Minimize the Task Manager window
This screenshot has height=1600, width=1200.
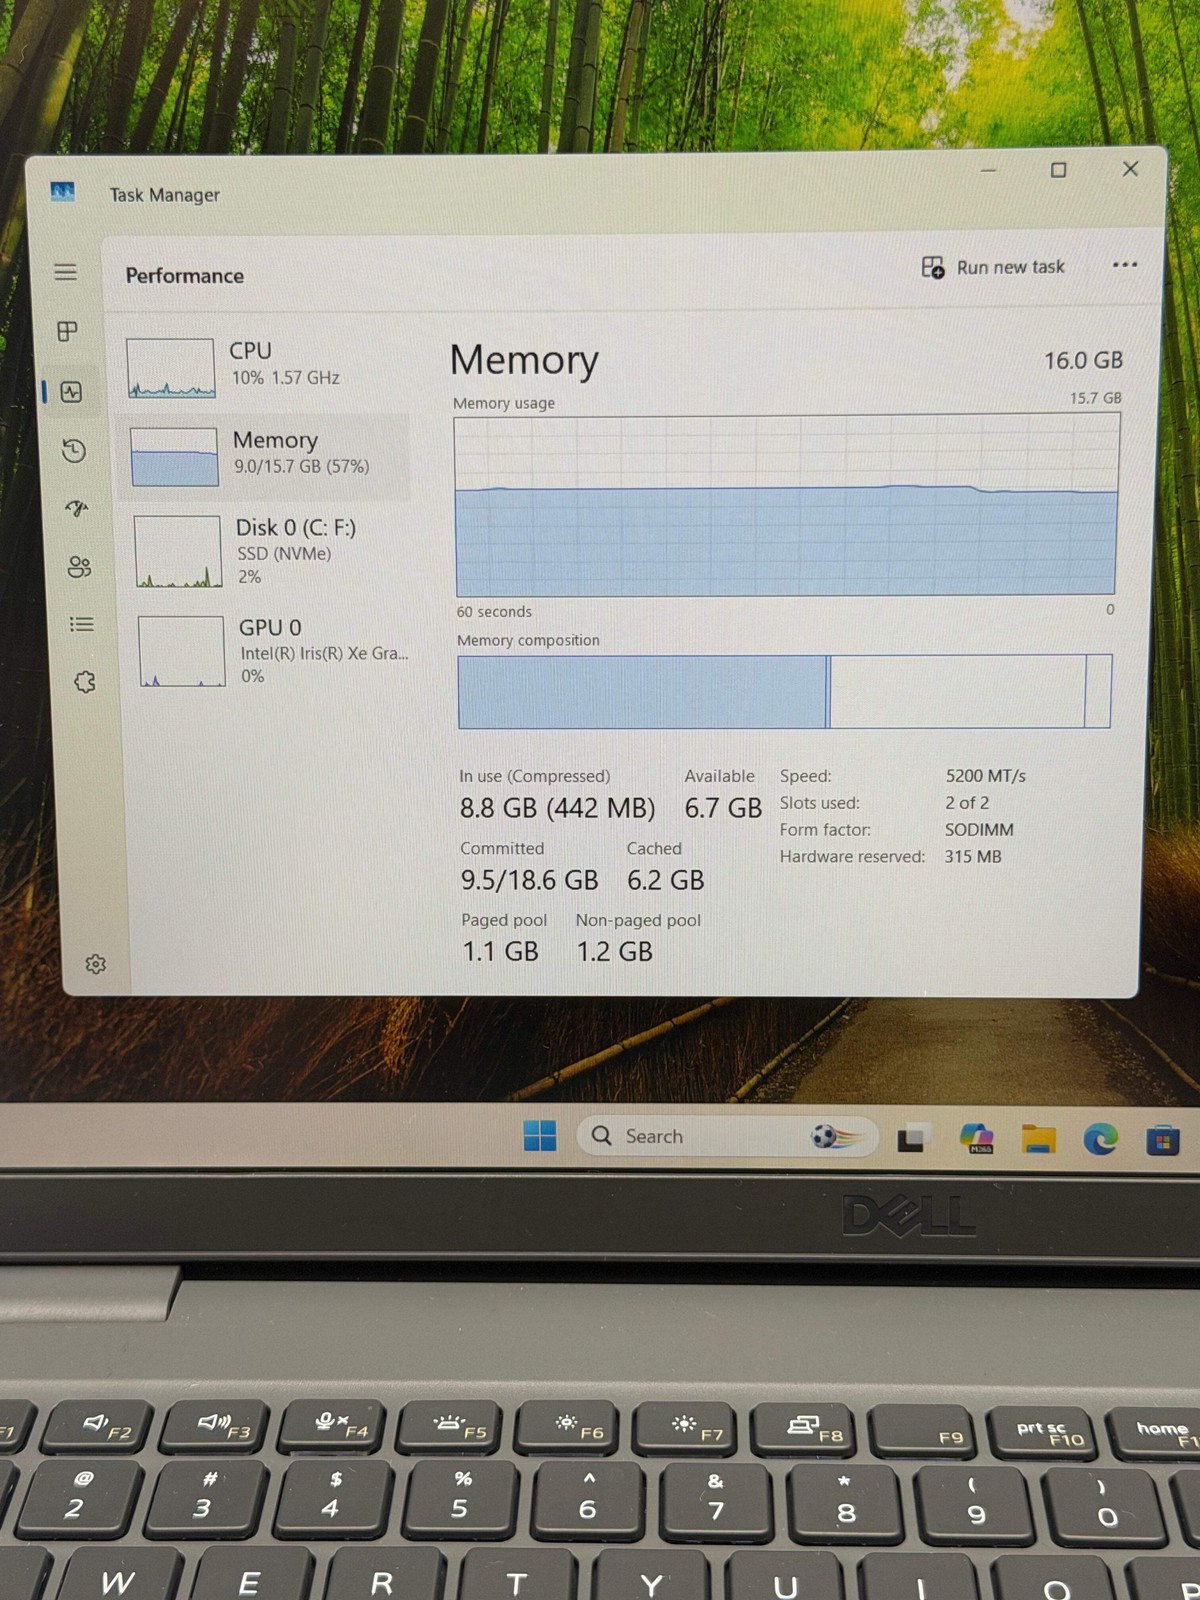[x=988, y=170]
